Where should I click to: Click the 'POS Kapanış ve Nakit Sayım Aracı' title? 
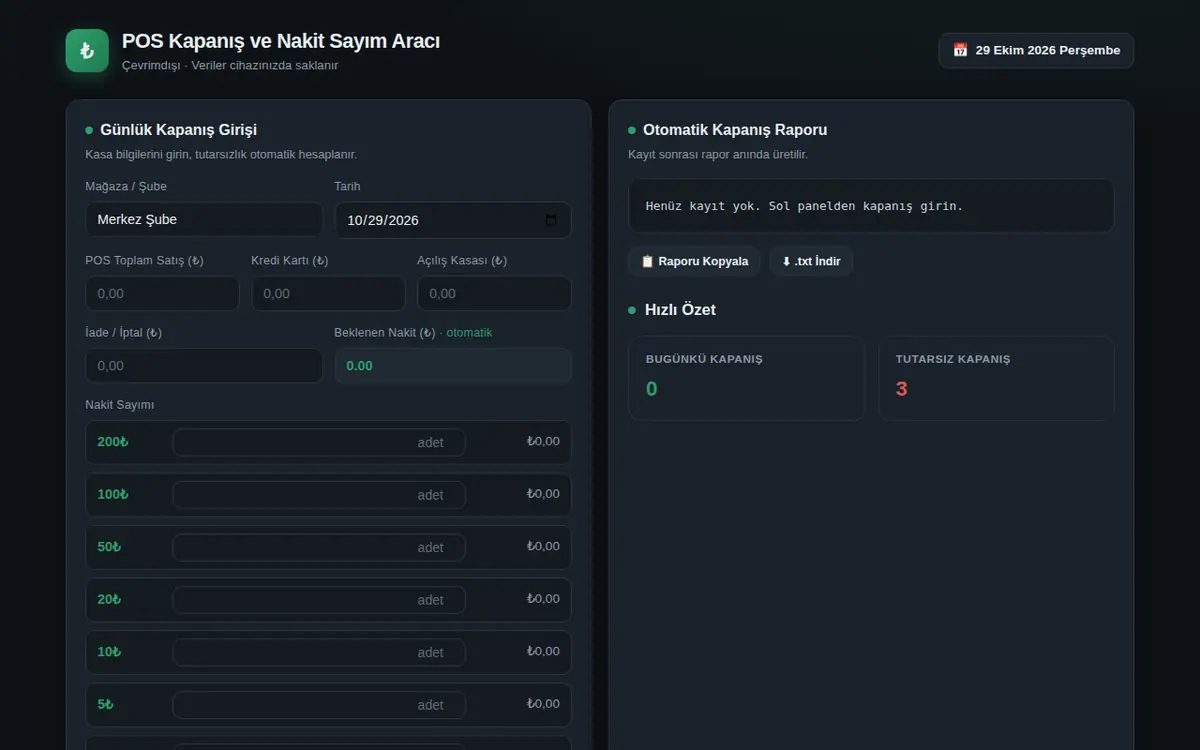click(281, 41)
